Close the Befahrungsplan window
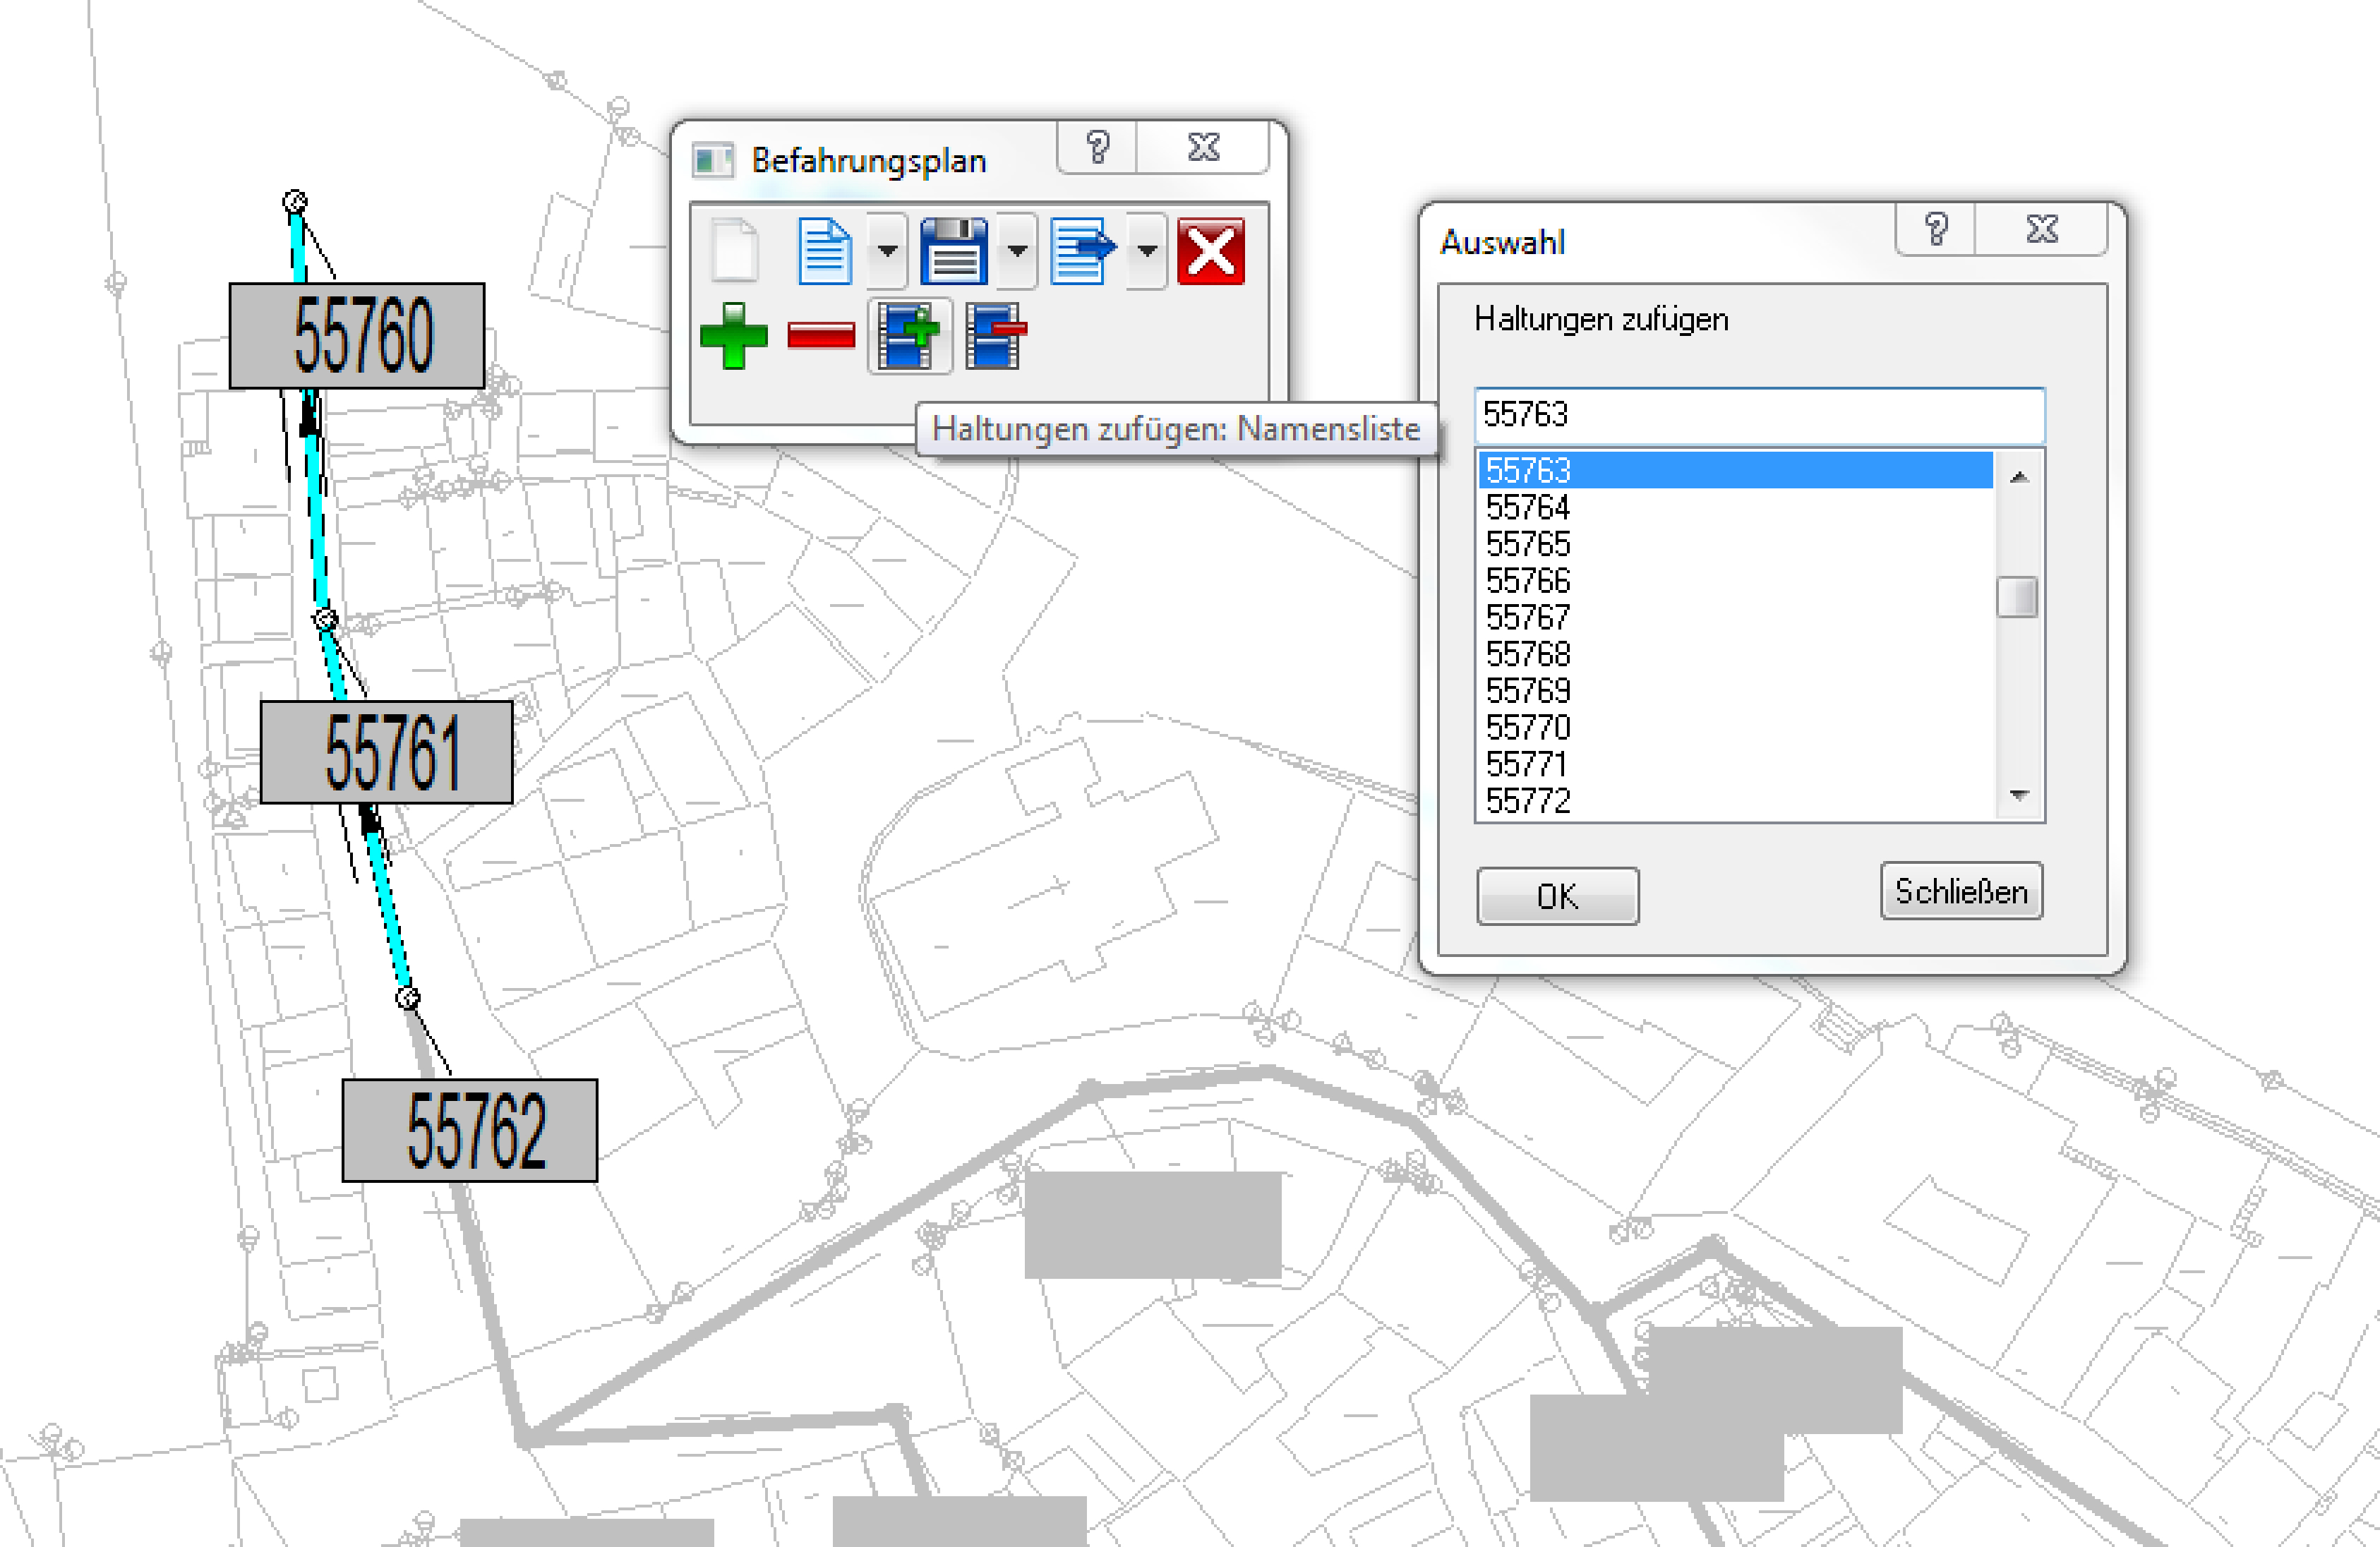Viewport: 2380px width, 1547px height. 1203,148
